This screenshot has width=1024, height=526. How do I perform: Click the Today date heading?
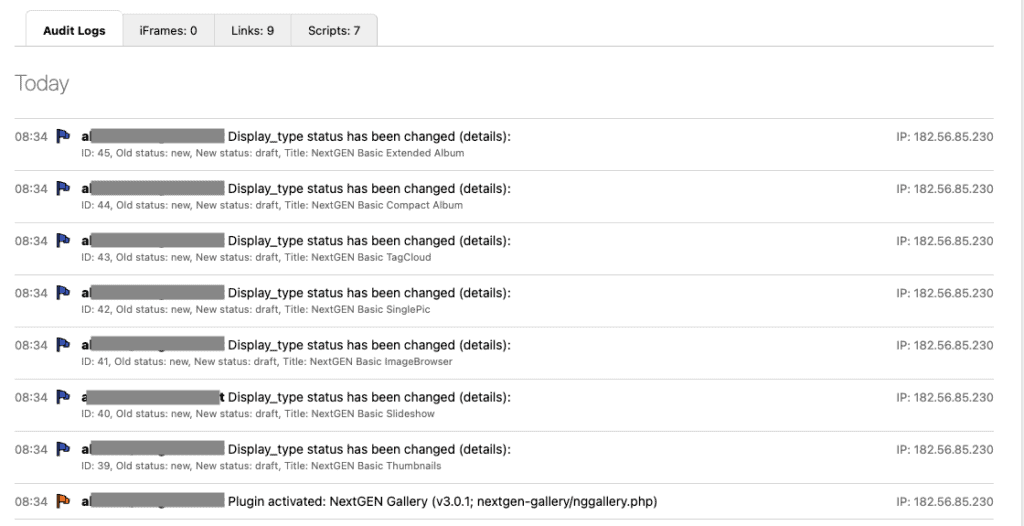[42, 84]
